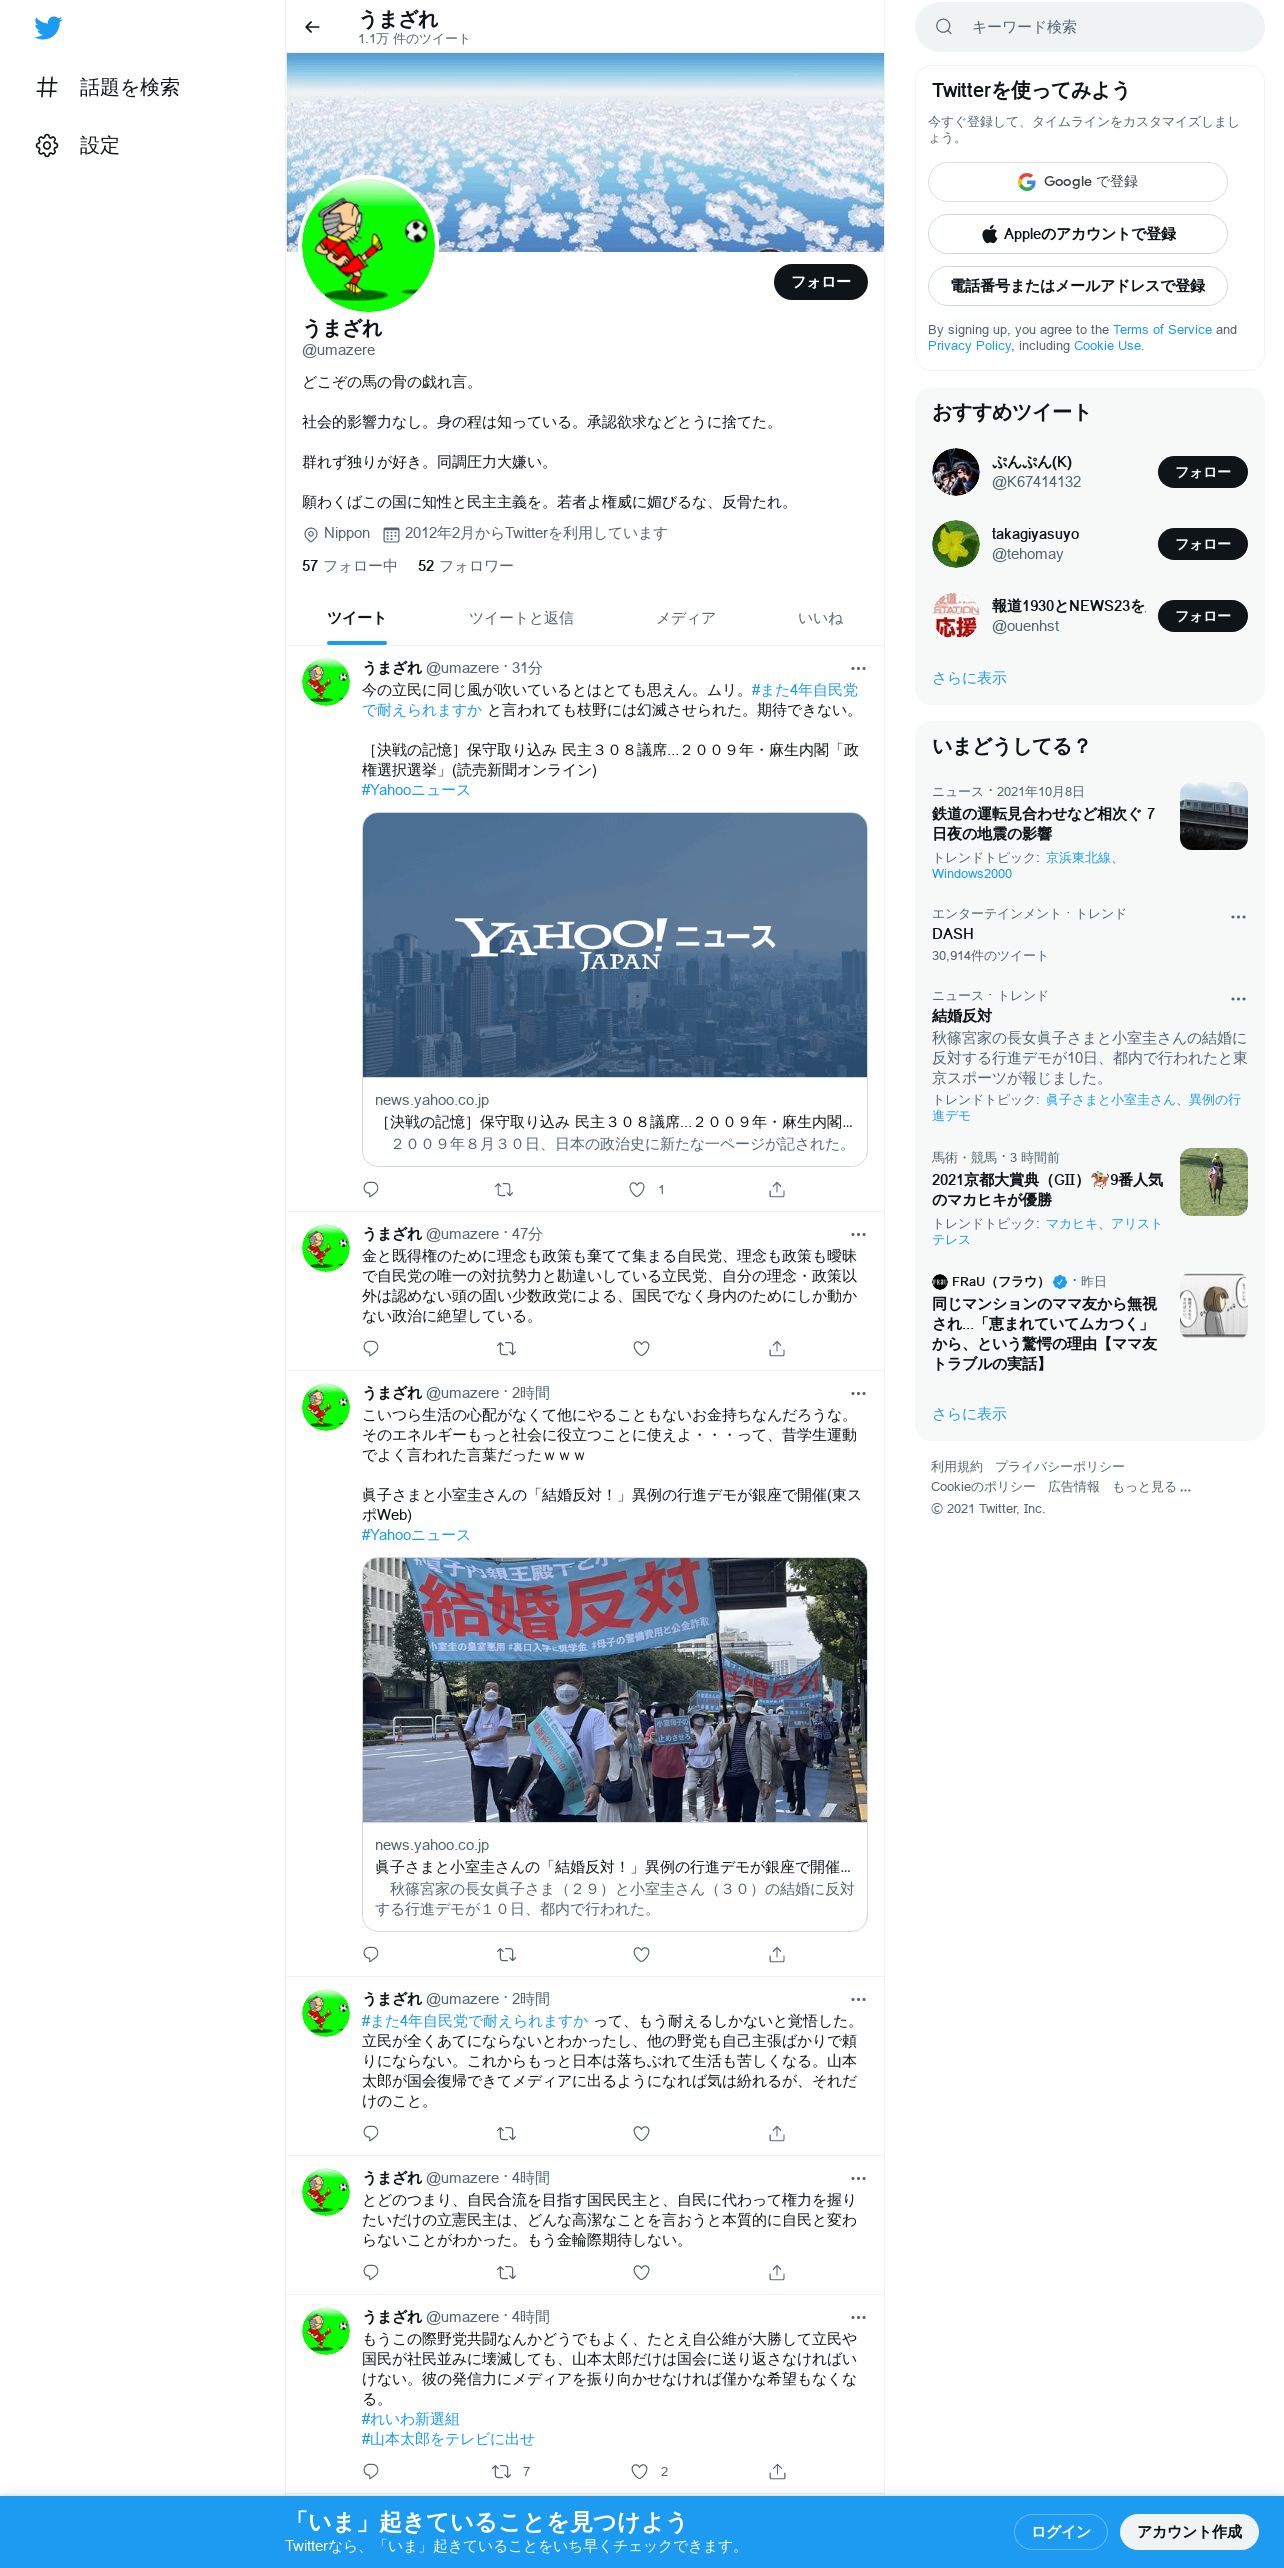The width and height of the screenshot is (1284, 2568).
Task: Open the 結婚反対 demonstration photo
Action: pyautogui.click(x=615, y=1690)
